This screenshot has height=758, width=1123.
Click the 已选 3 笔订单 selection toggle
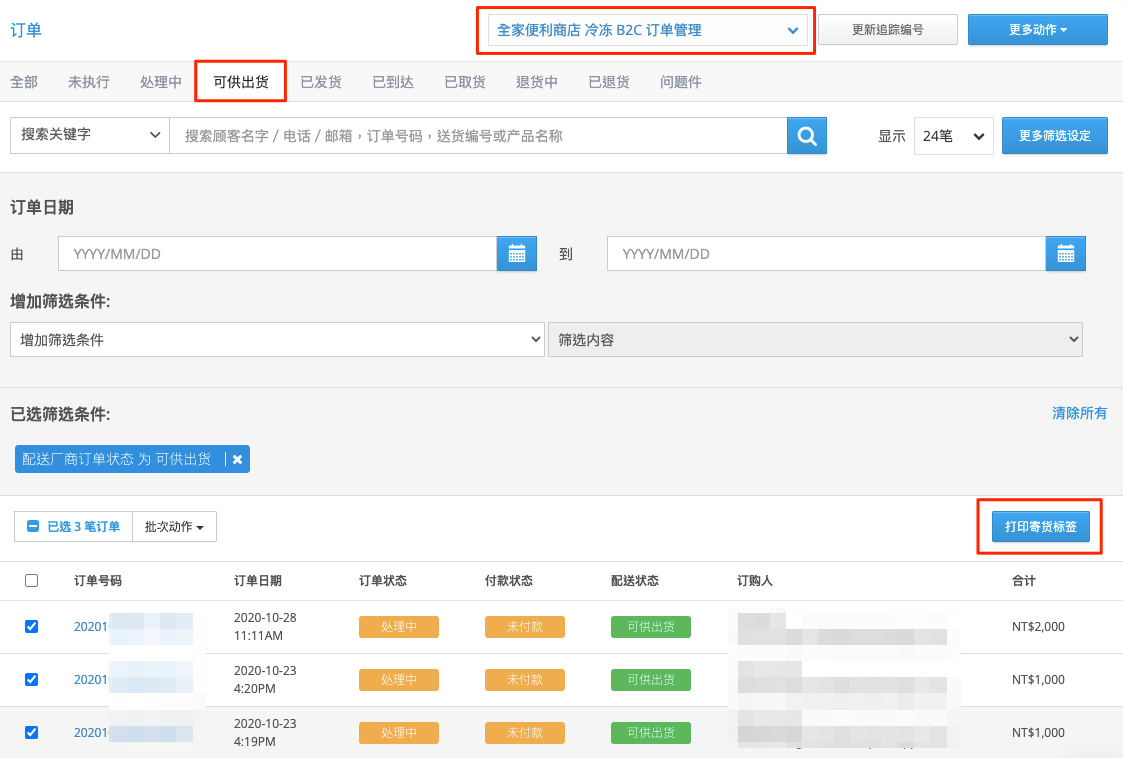pos(73,527)
